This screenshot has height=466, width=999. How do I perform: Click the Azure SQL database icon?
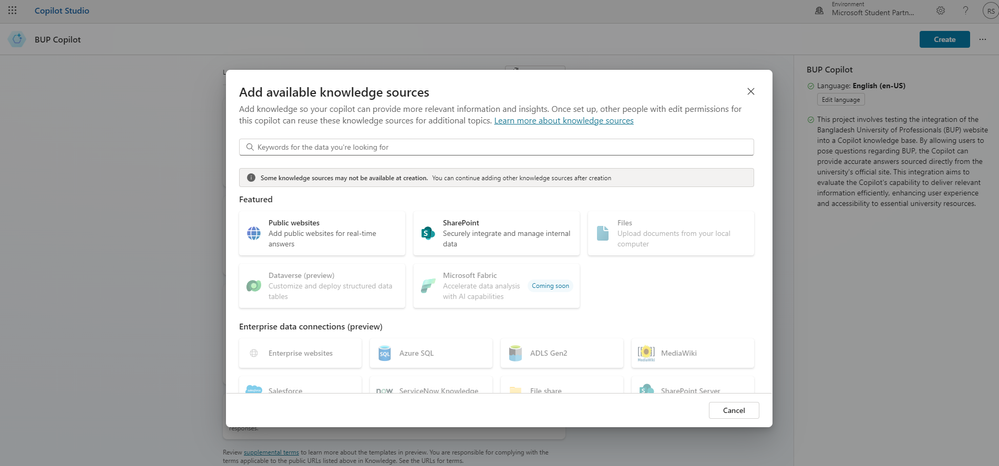click(384, 353)
